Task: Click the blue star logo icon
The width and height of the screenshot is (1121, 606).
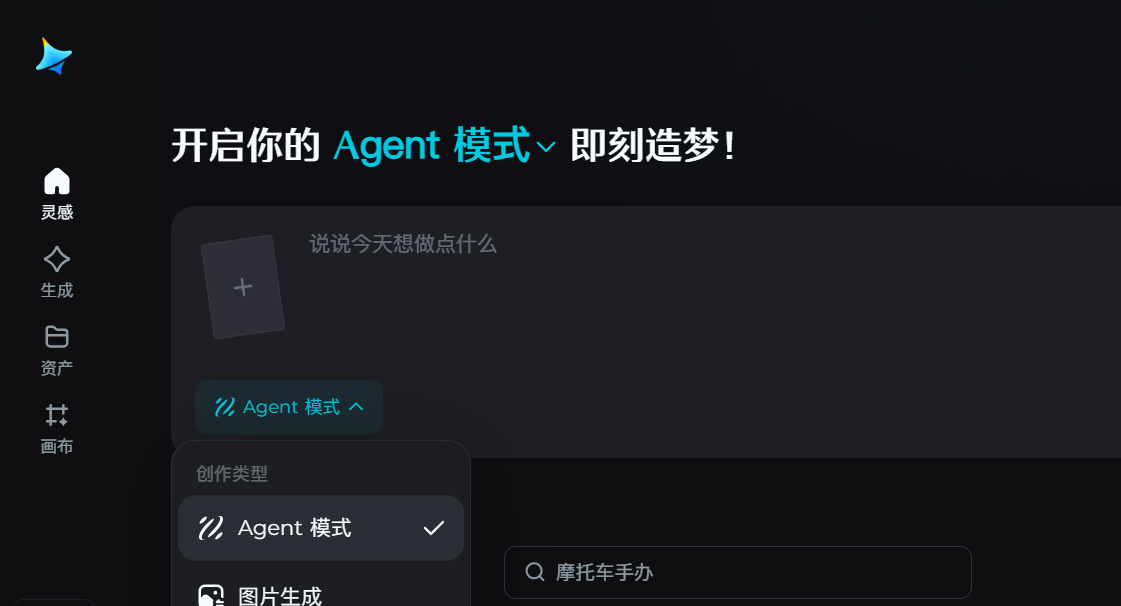Action: click(54, 56)
